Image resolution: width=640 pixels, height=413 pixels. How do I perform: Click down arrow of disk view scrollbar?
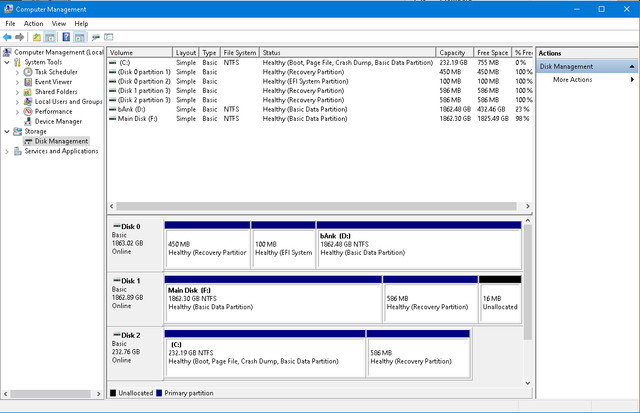(527, 383)
